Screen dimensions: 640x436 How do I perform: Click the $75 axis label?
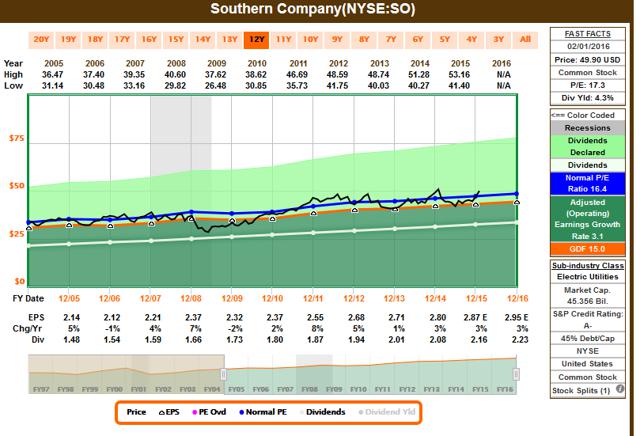point(17,138)
